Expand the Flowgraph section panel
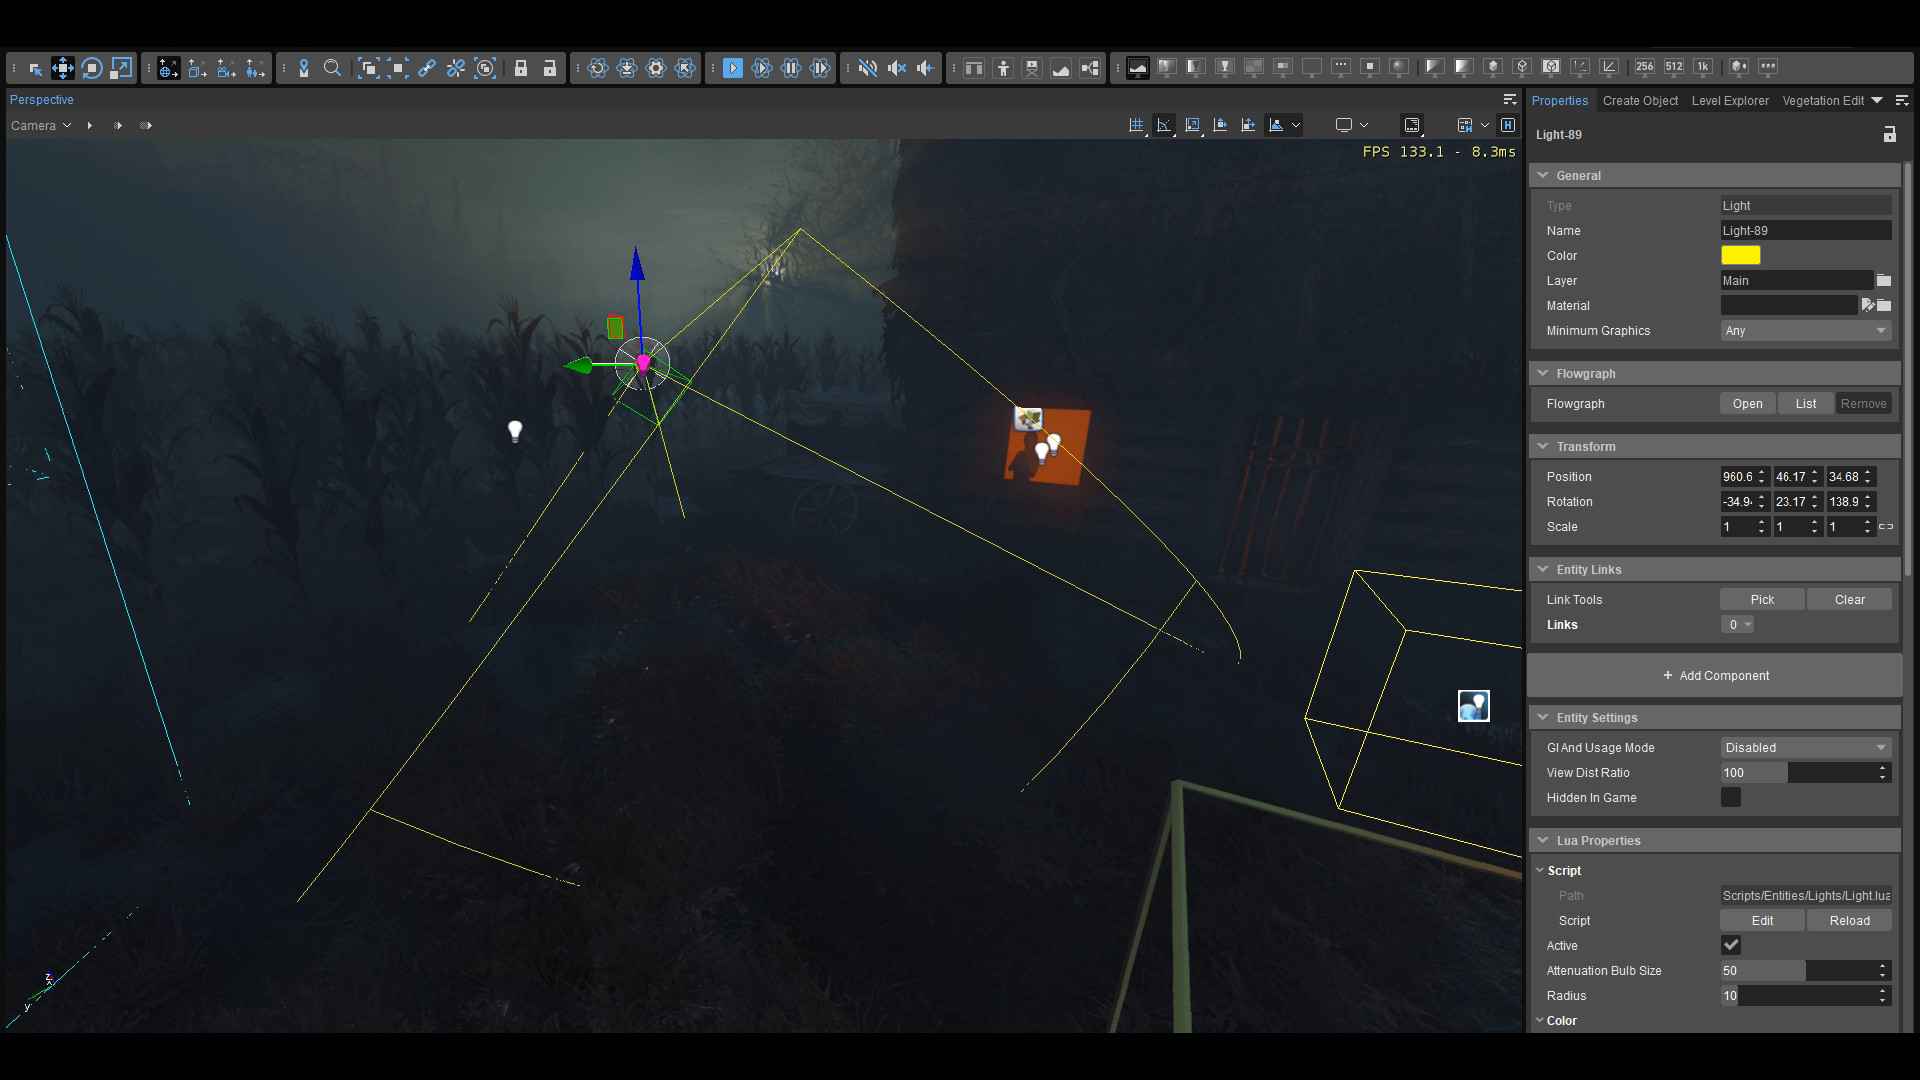The width and height of the screenshot is (1920, 1080). 1544,373
